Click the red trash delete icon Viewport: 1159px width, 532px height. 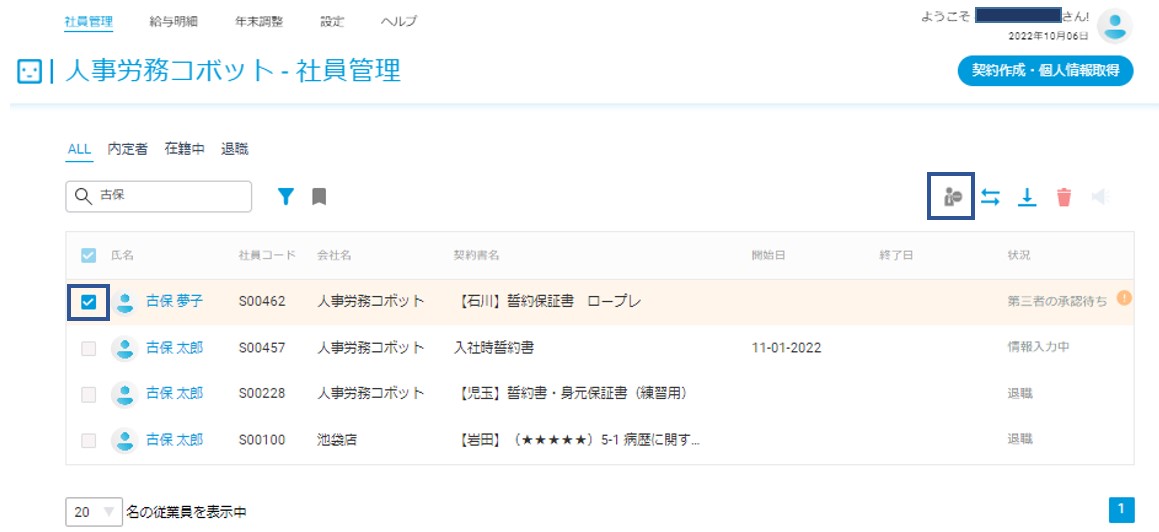point(1064,197)
